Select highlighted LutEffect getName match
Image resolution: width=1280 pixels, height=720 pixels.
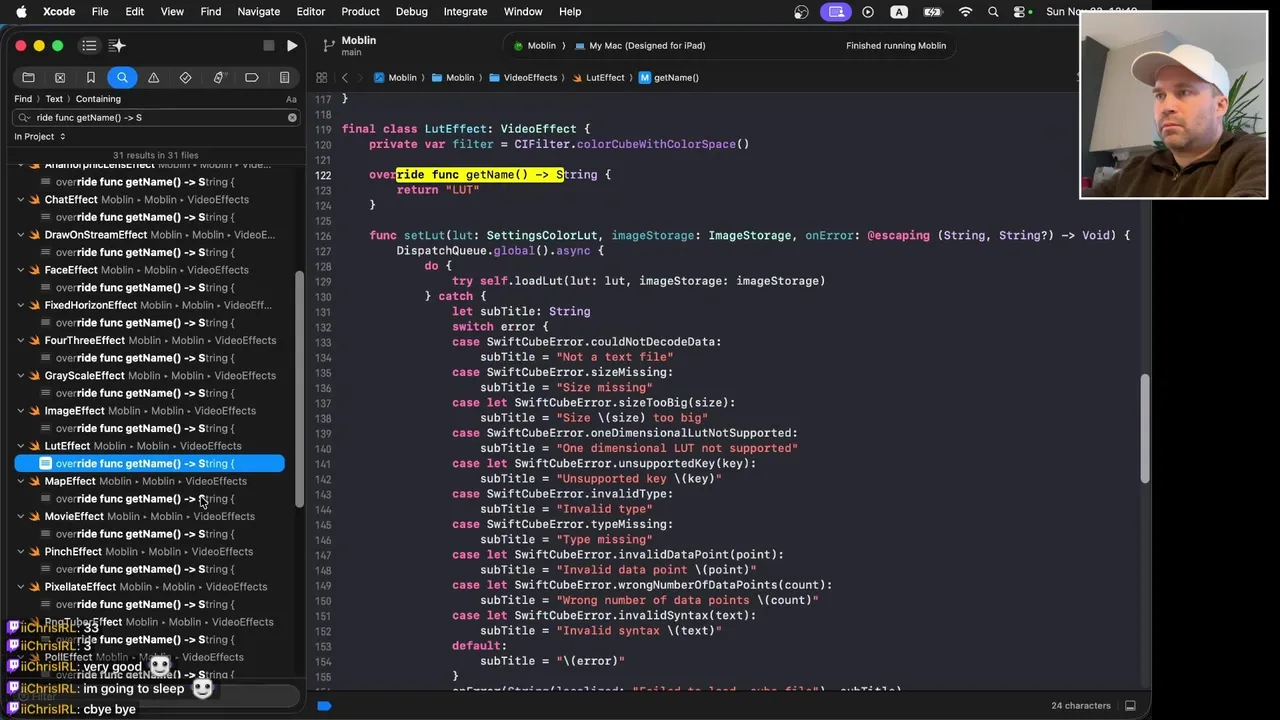coord(150,464)
